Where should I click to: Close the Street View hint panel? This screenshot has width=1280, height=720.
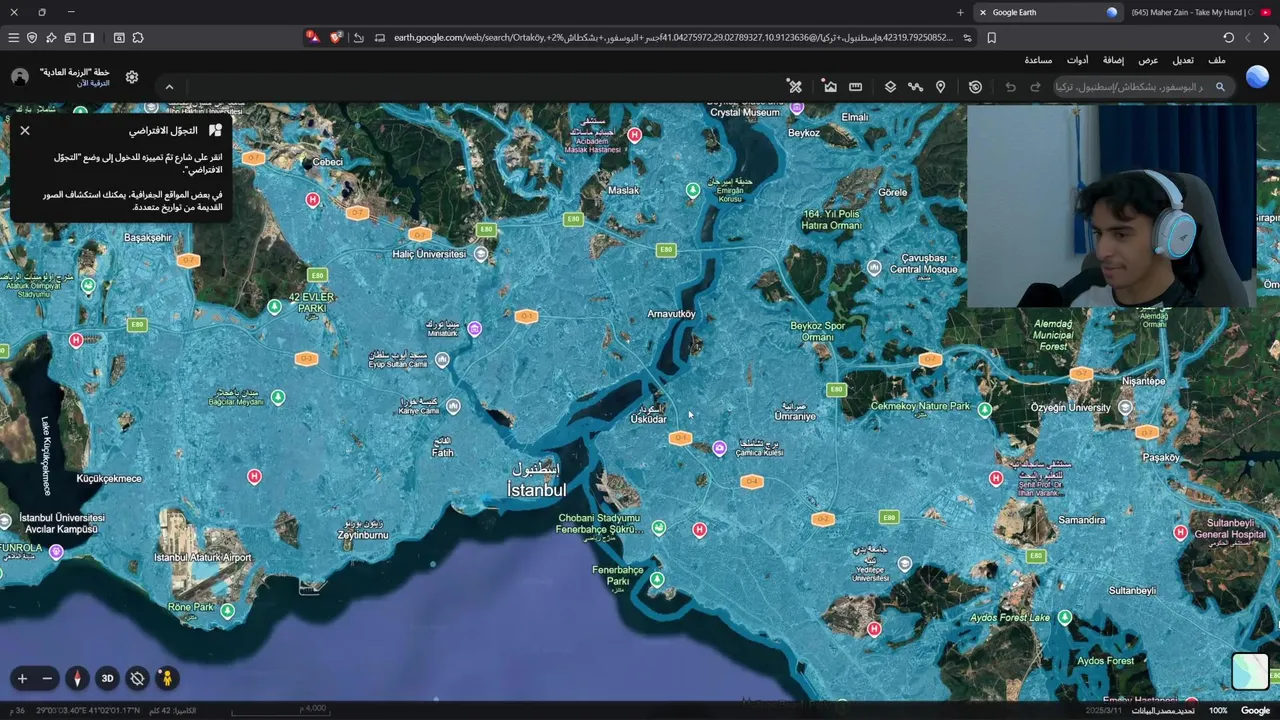[x=25, y=130]
